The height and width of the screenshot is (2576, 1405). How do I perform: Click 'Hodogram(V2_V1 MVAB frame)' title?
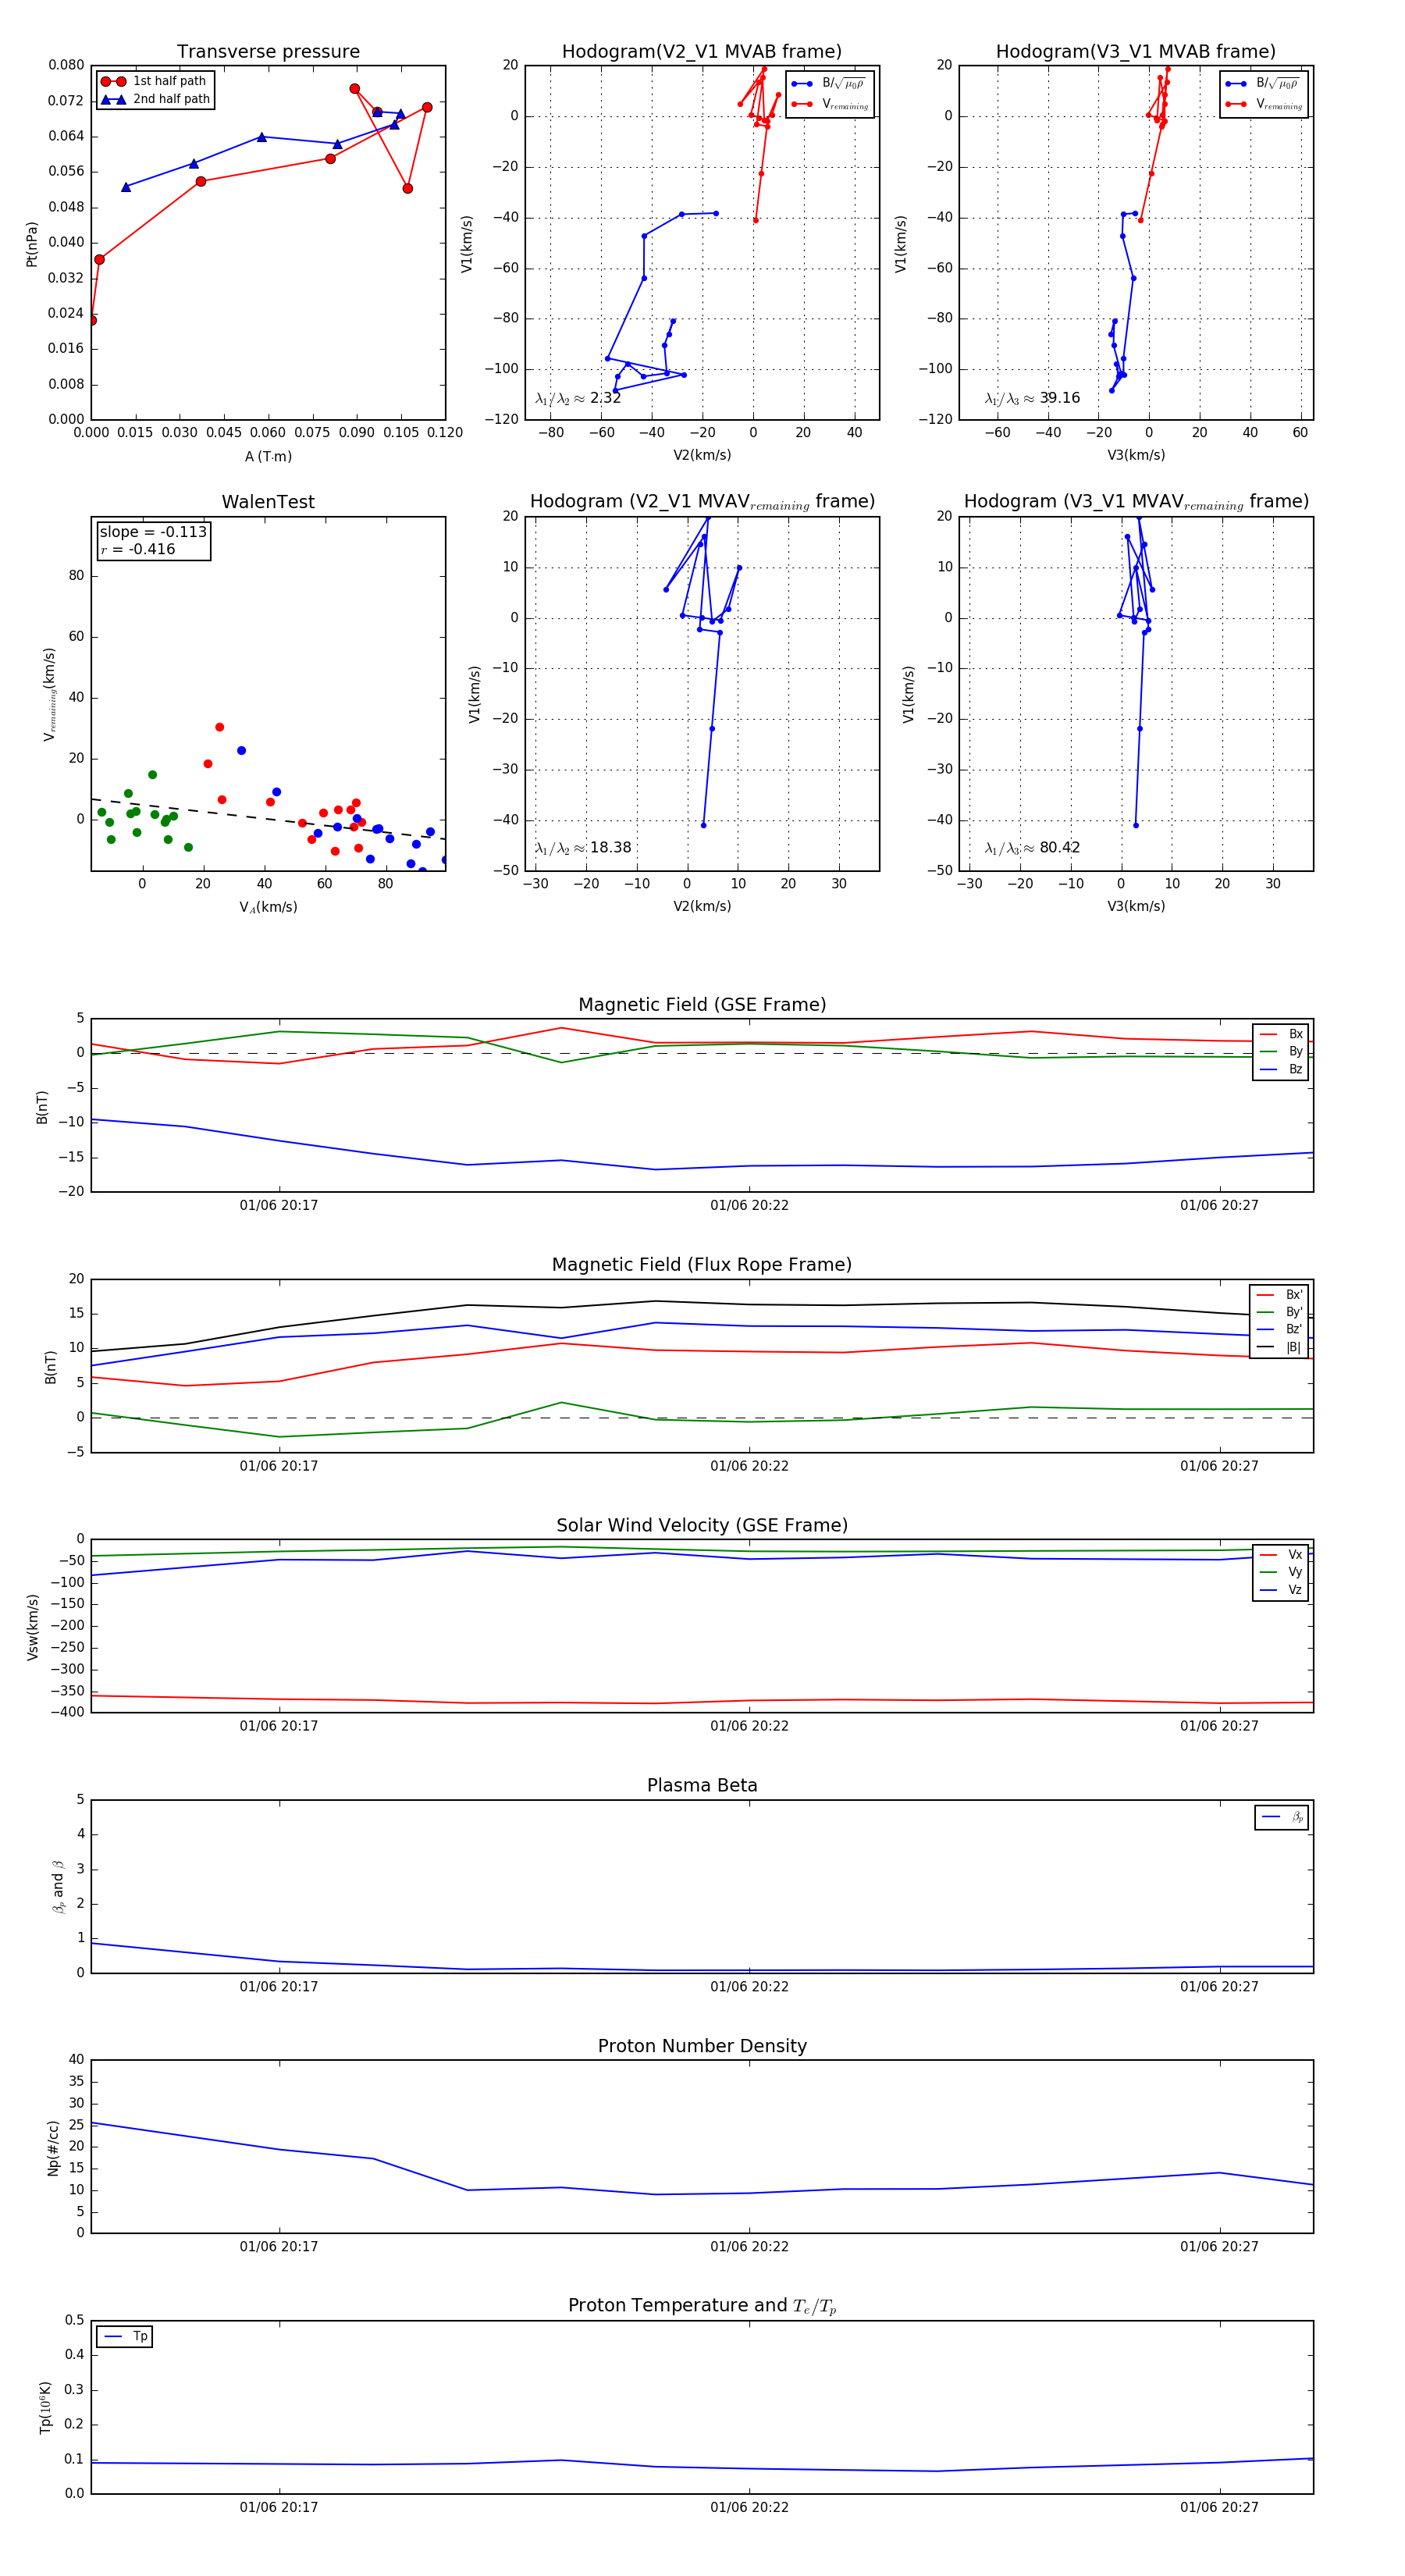[x=701, y=52]
